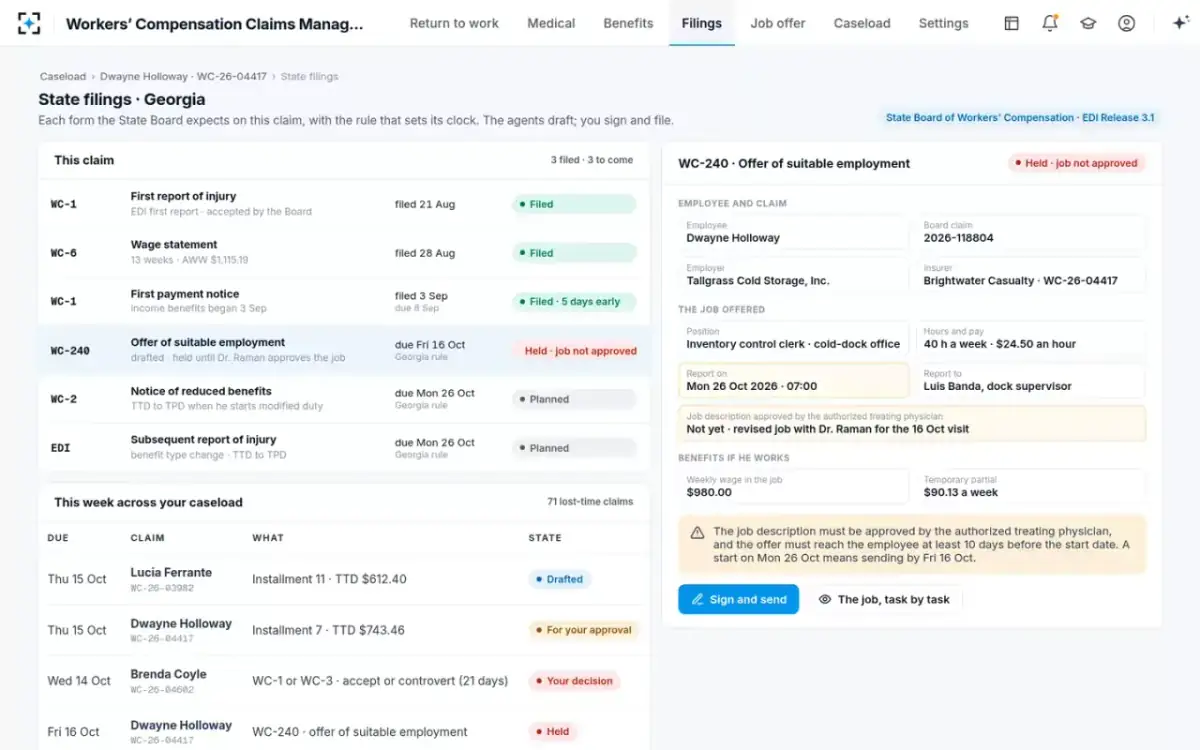Select the Filings tab
This screenshot has height=750, width=1200.
click(701, 23)
